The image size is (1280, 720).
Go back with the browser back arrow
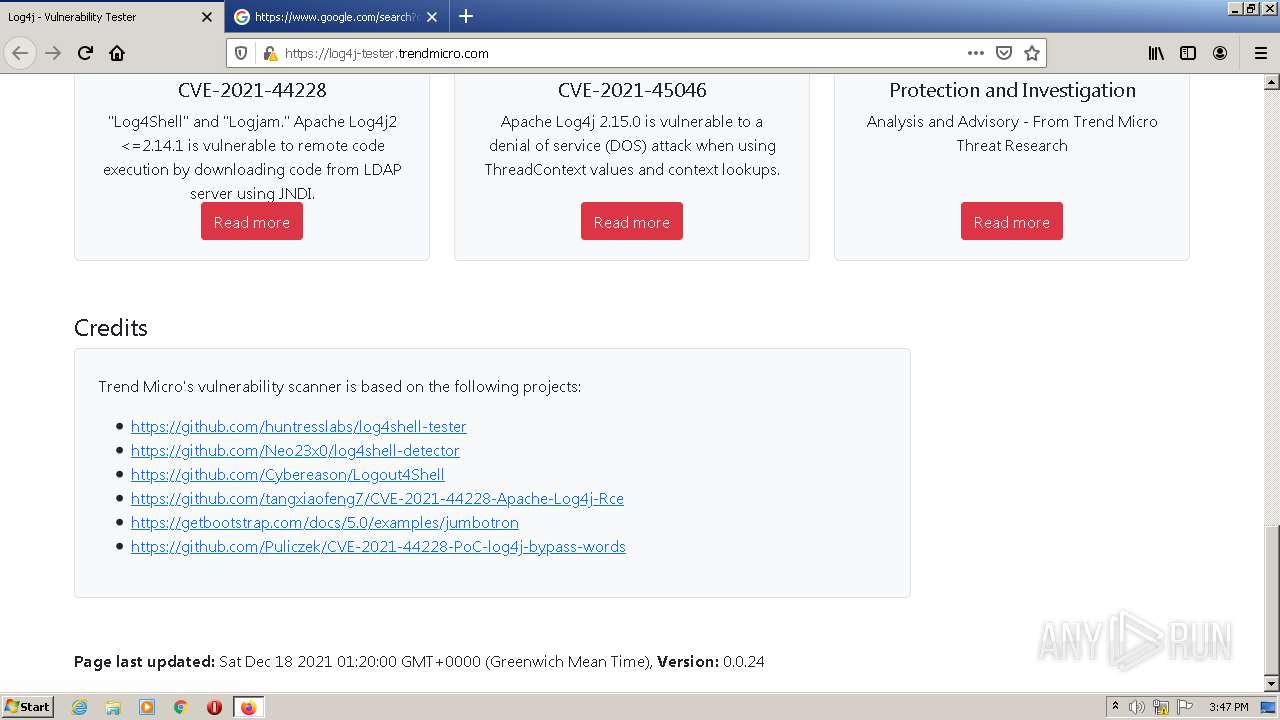pyautogui.click(x=20, y=53)
